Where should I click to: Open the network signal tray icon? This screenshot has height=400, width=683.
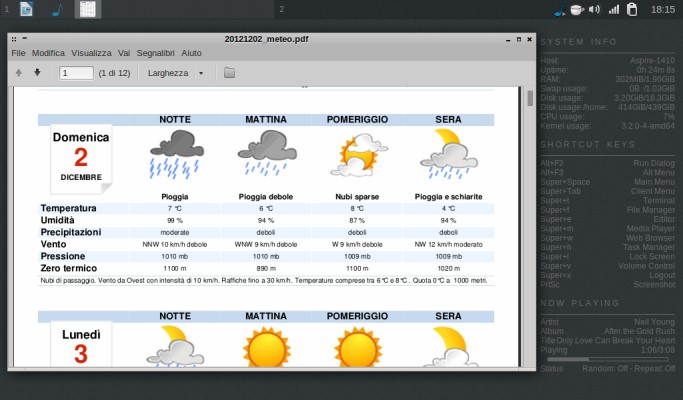click(x=613, y=9)
